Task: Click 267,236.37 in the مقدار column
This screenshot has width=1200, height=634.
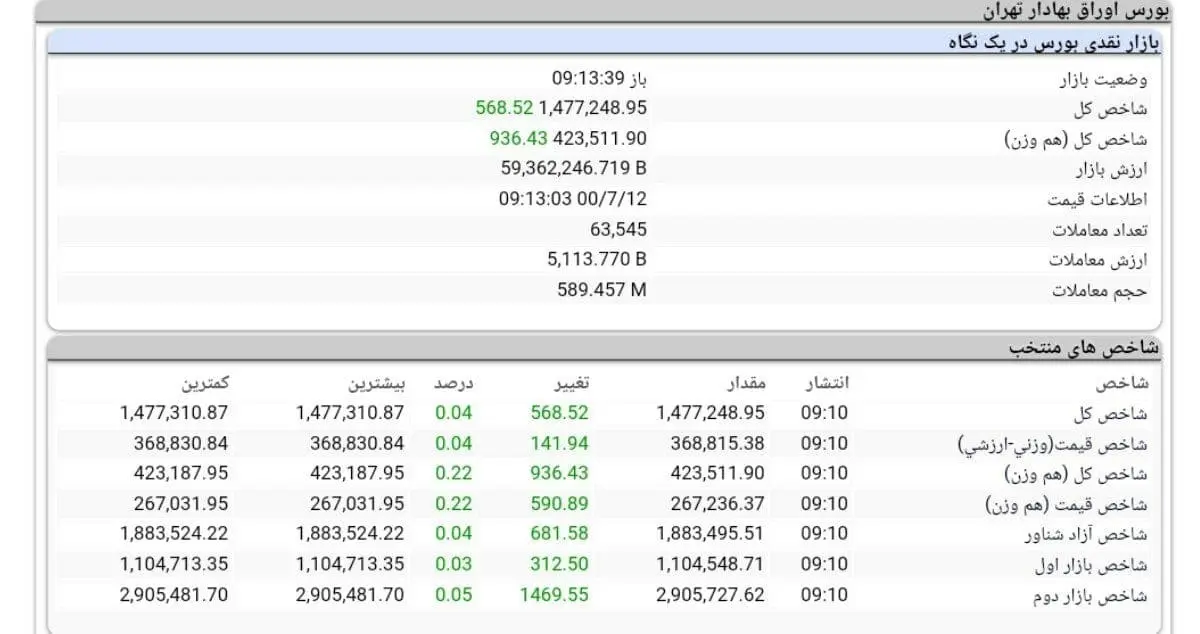Action: click(x=717, y=503)
